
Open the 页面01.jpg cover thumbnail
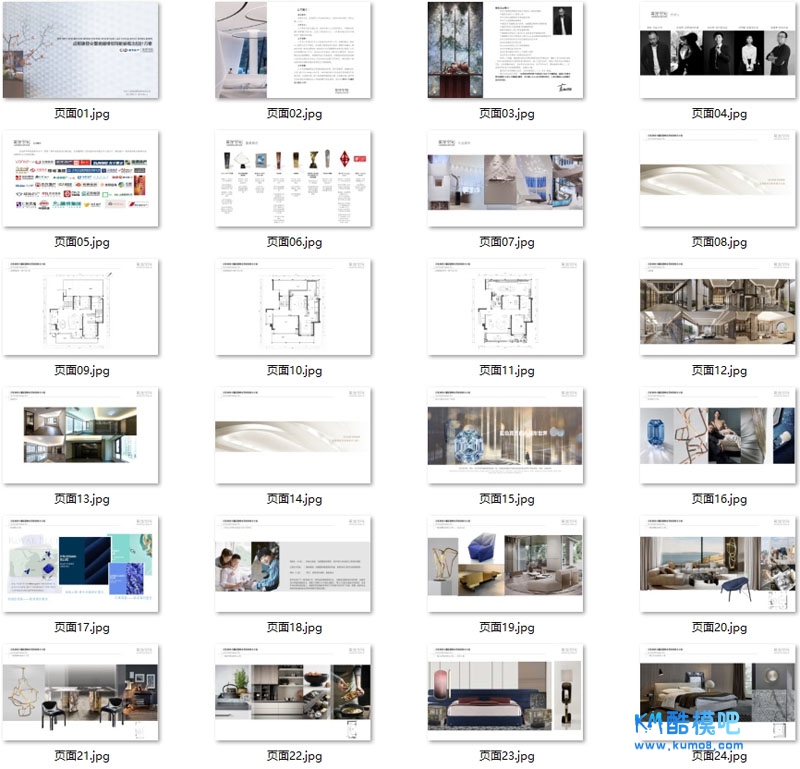click(81, 50)
